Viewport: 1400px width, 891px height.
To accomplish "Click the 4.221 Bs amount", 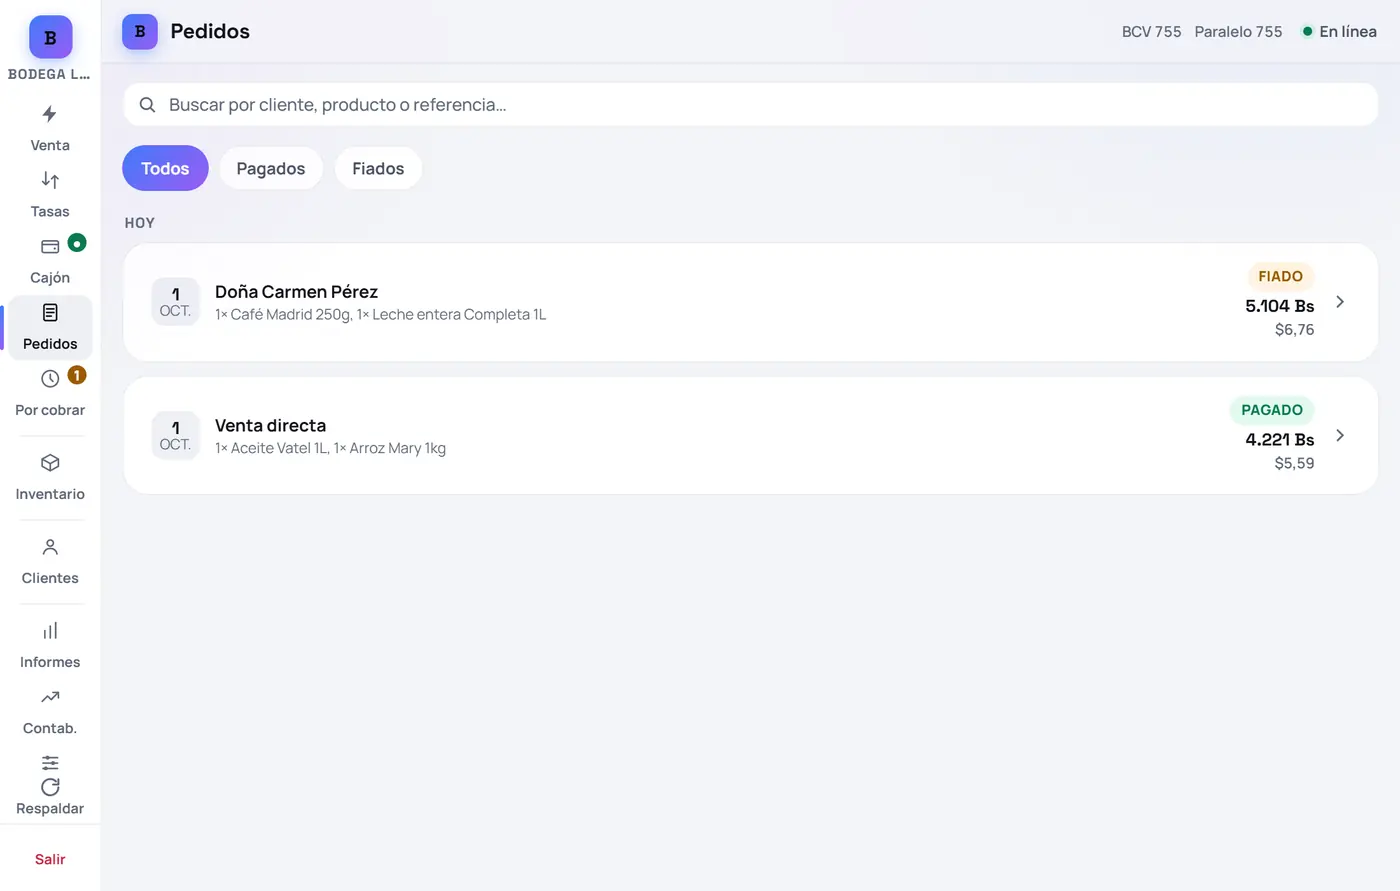I will tap(1279, 439).
